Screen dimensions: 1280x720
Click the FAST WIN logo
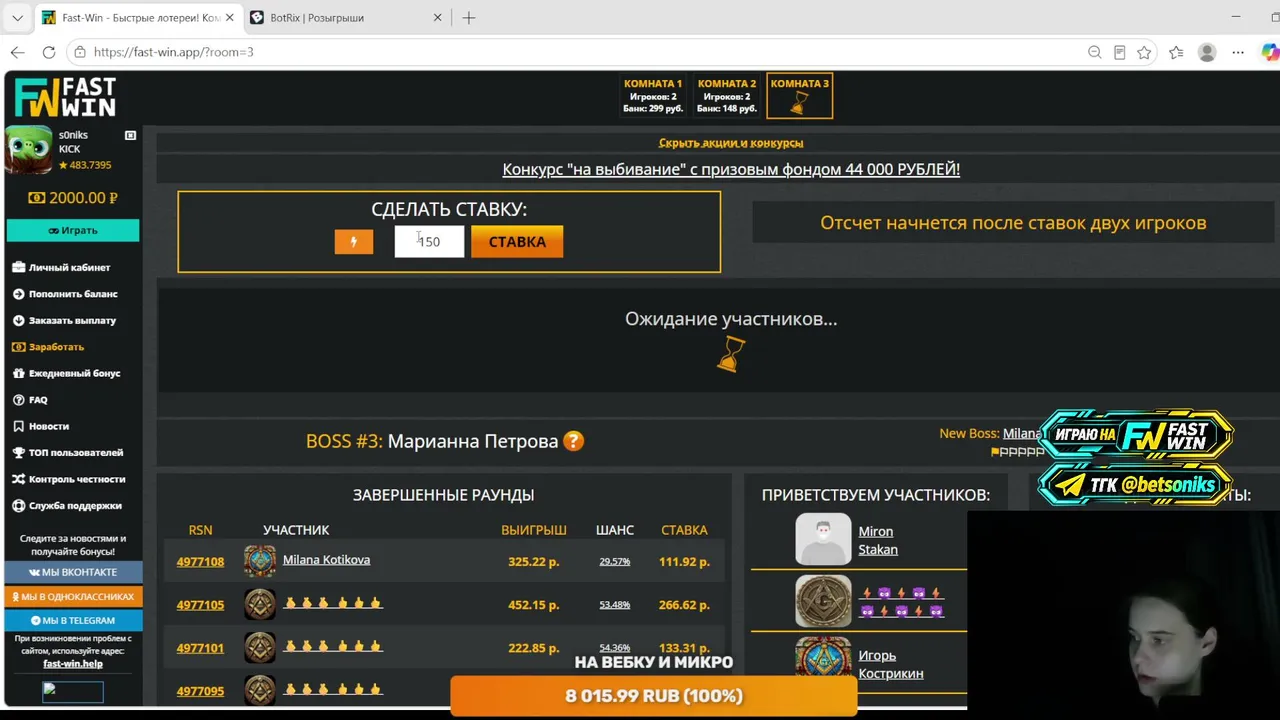pos(65,98)
